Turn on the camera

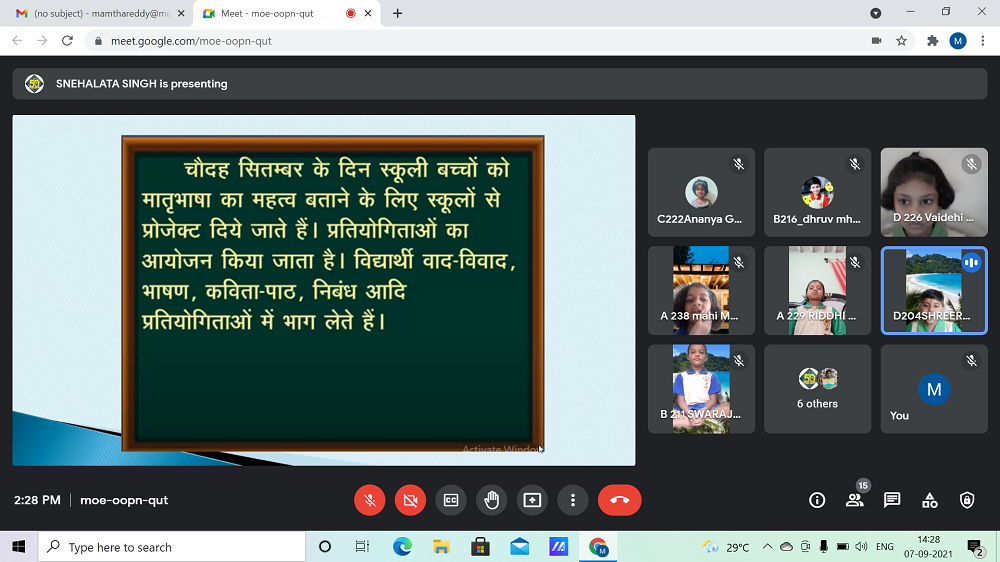coord(410,500)
